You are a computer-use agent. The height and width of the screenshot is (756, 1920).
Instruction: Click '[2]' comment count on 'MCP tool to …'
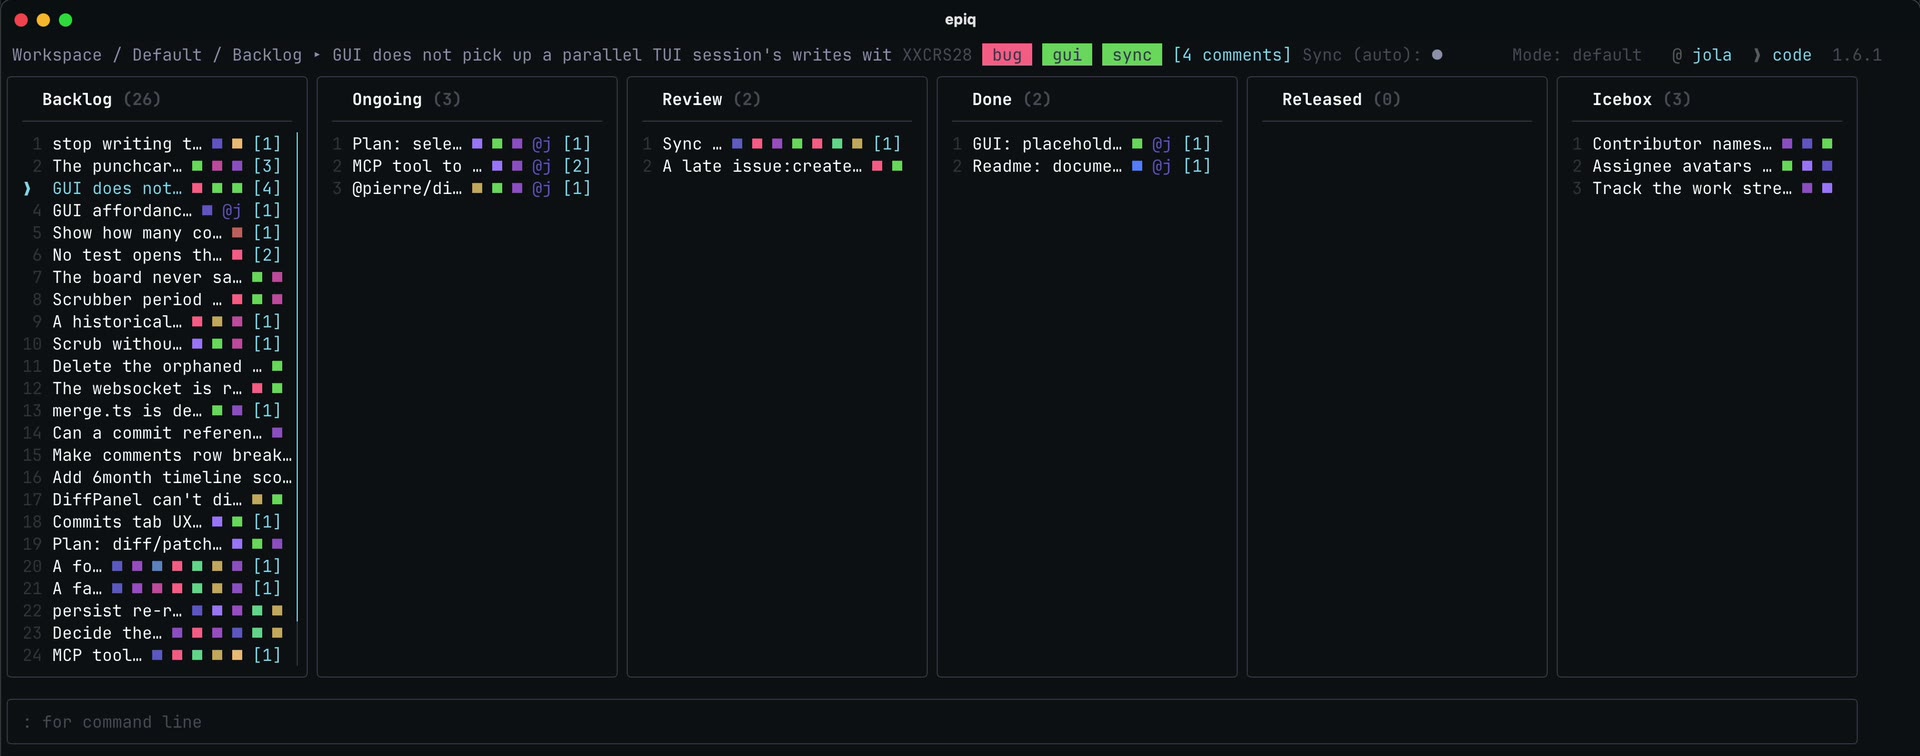tap(577, 166)
